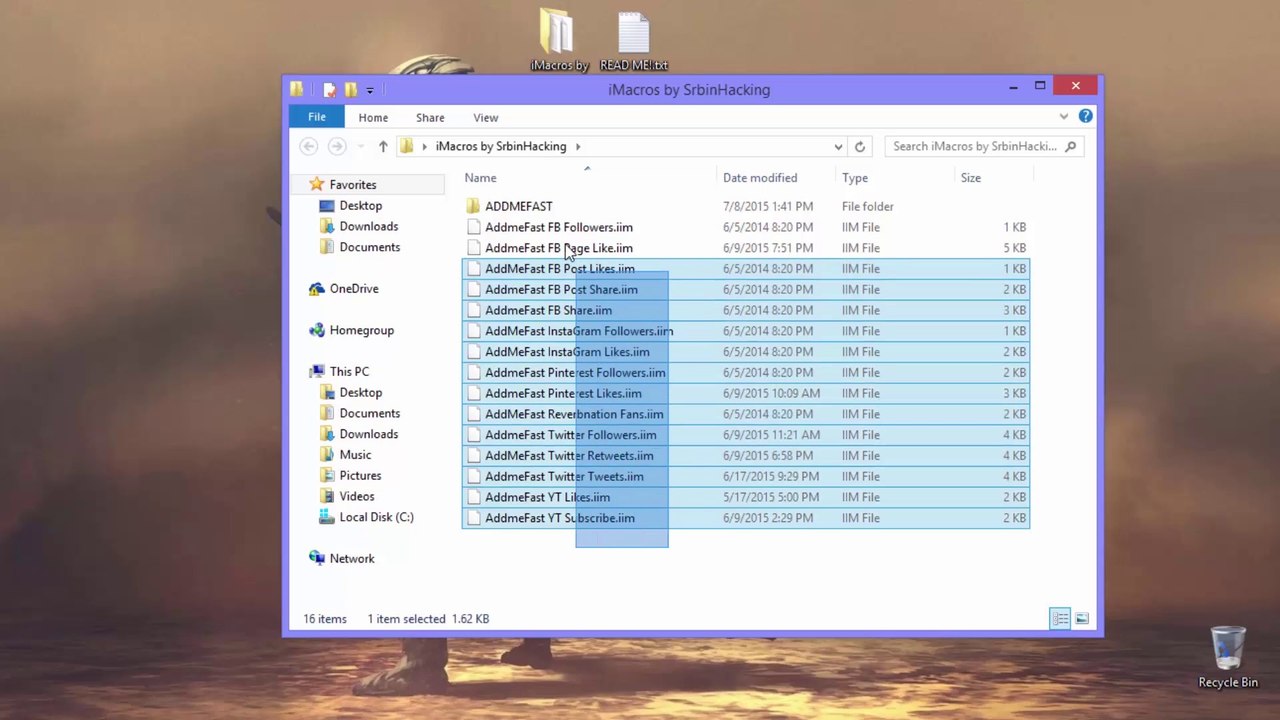Select the AddMeFast InstaGram Likes.iim file
This screenshot has width=1280, height=720.
746,352
